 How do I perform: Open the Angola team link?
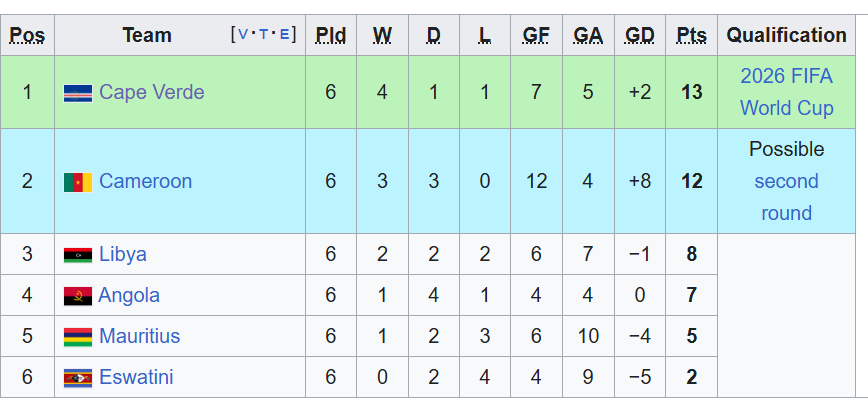(129, 295)
